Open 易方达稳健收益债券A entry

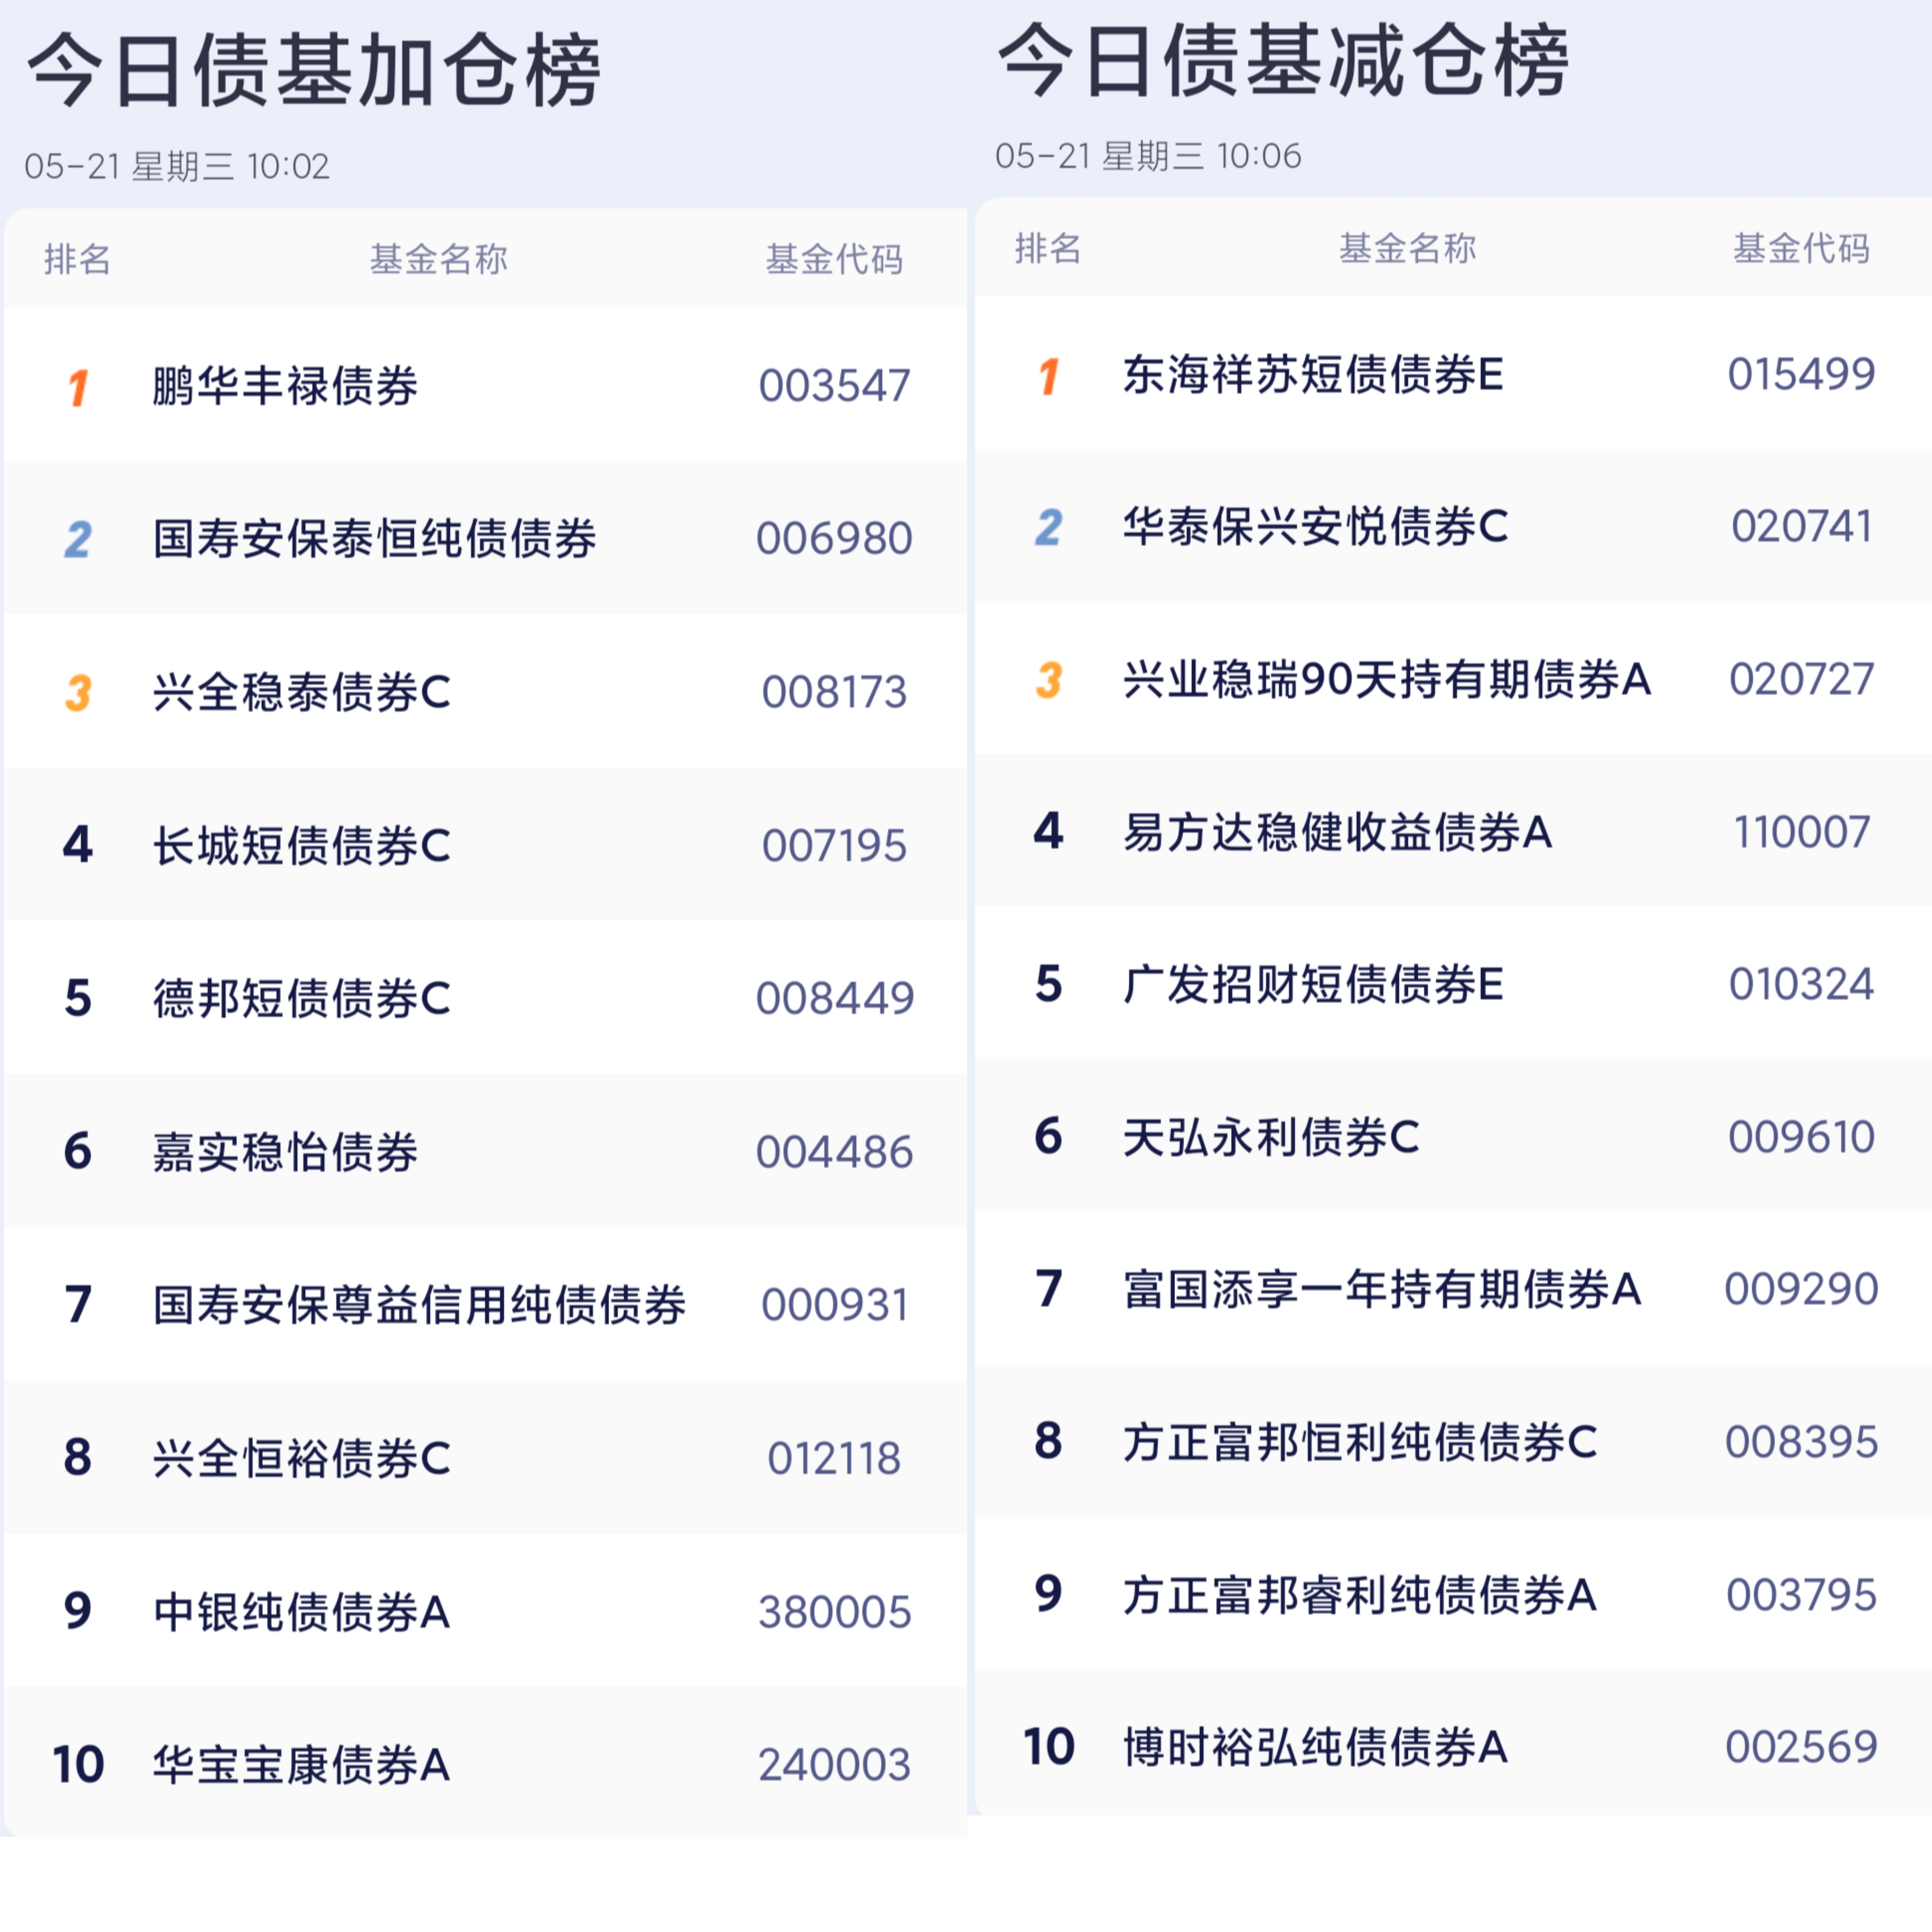pos(1337,832)
